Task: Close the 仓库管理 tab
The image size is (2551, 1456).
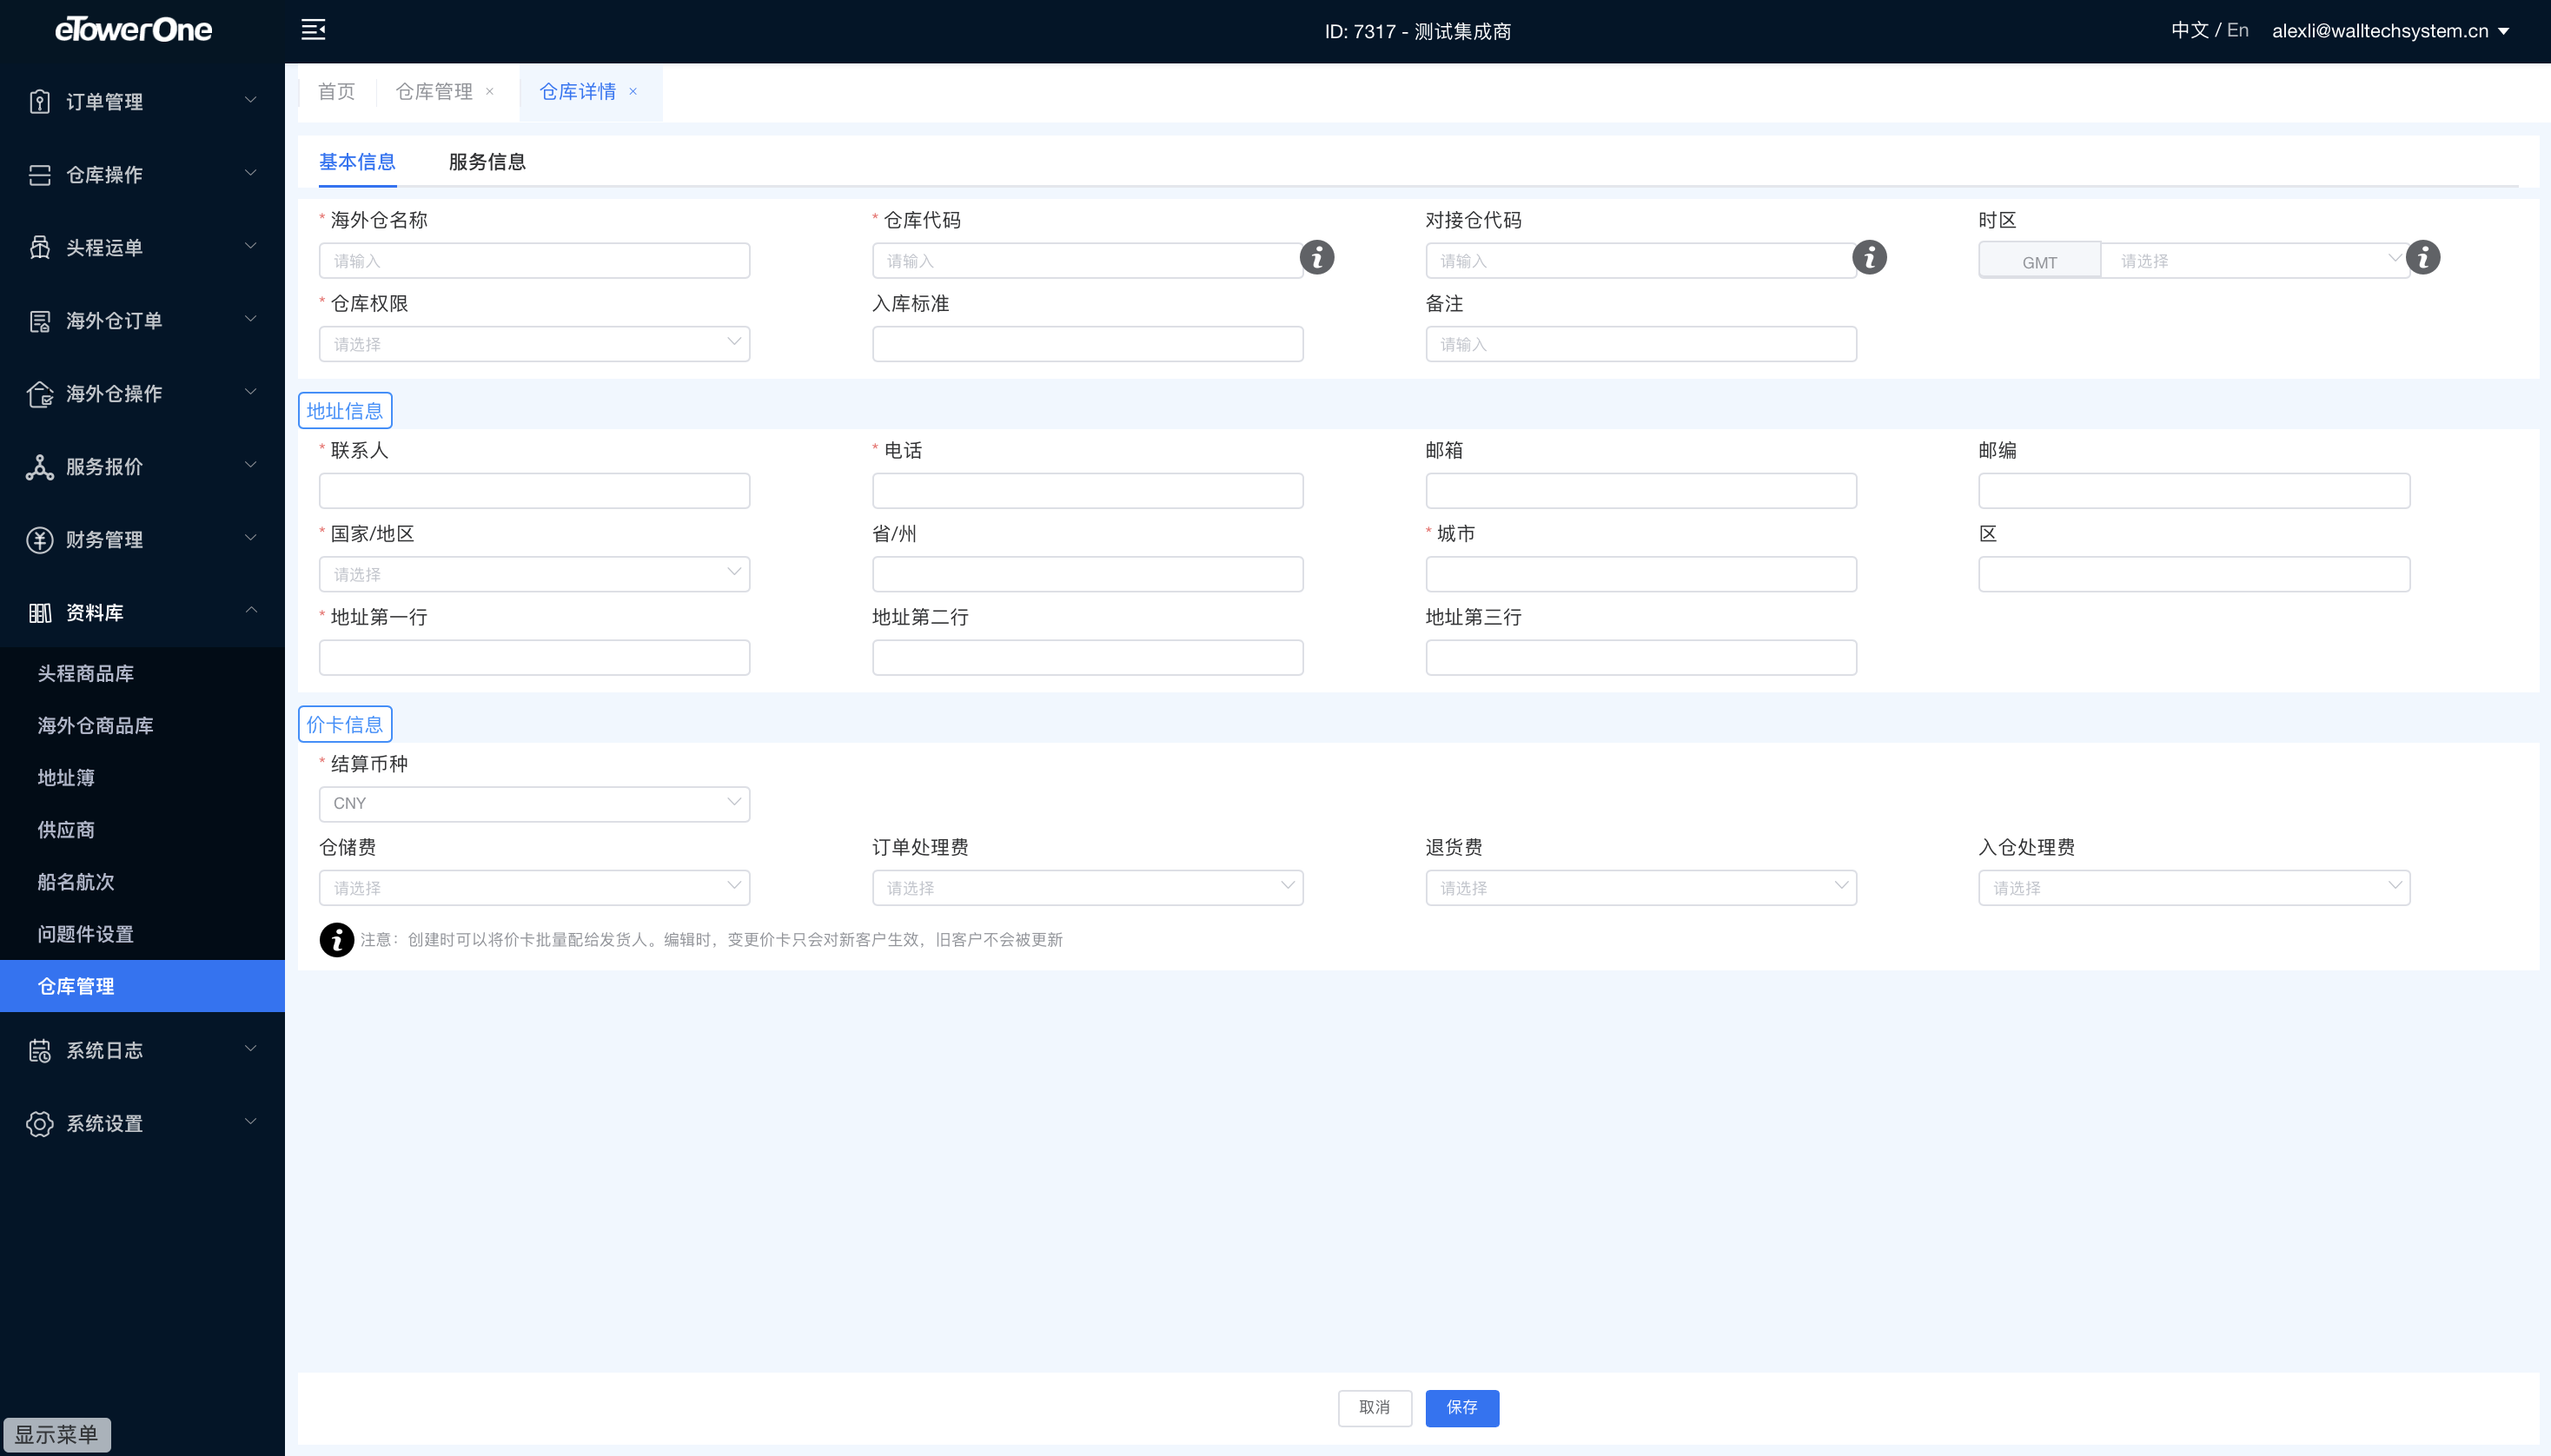Action: point(490,91)
